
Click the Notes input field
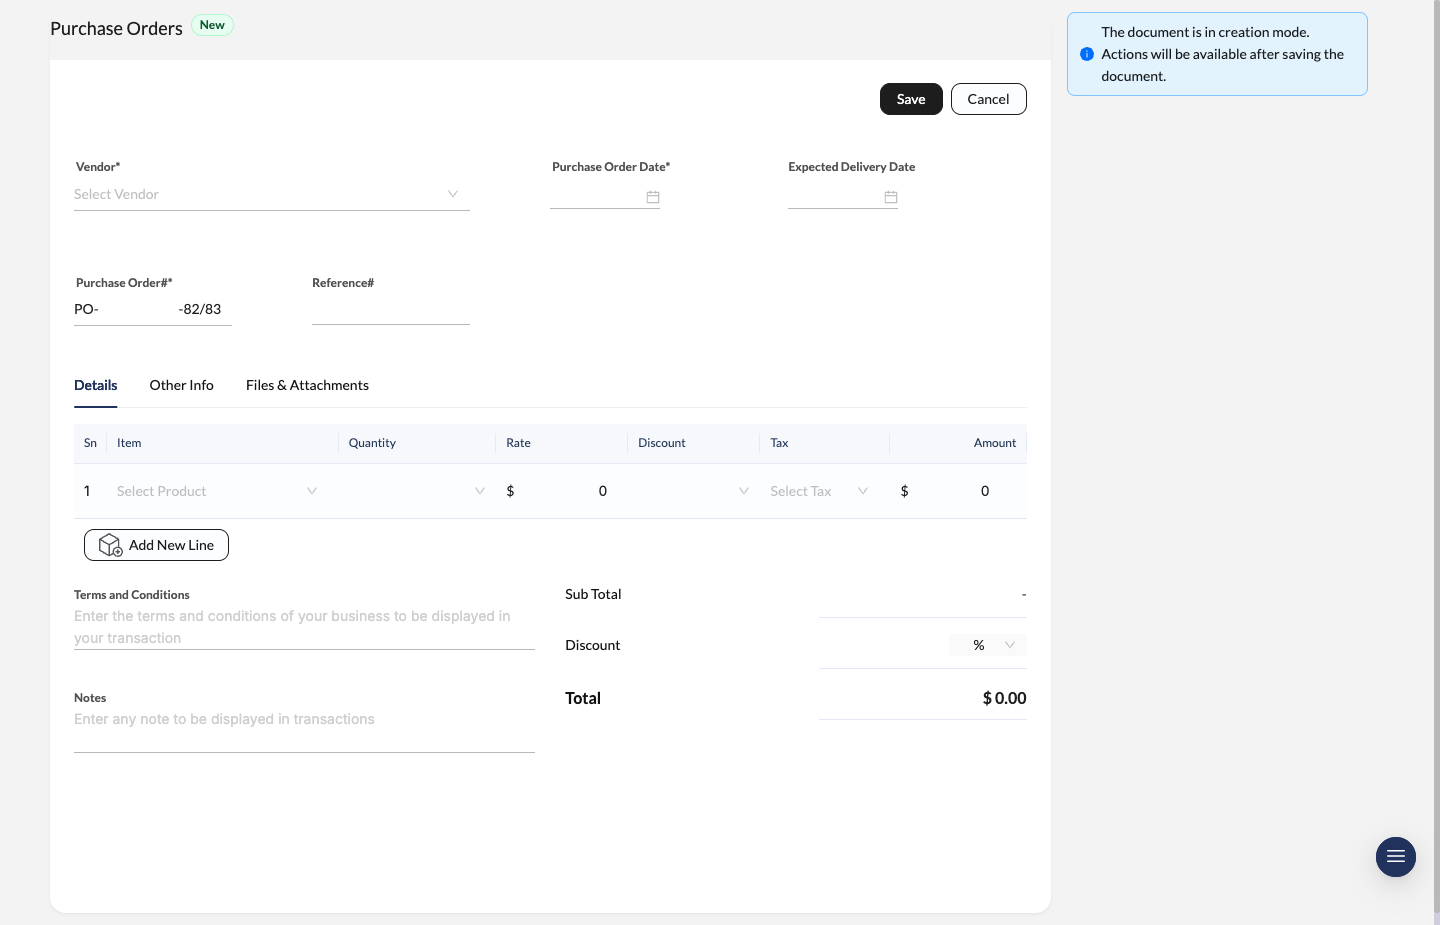point(304,719)
